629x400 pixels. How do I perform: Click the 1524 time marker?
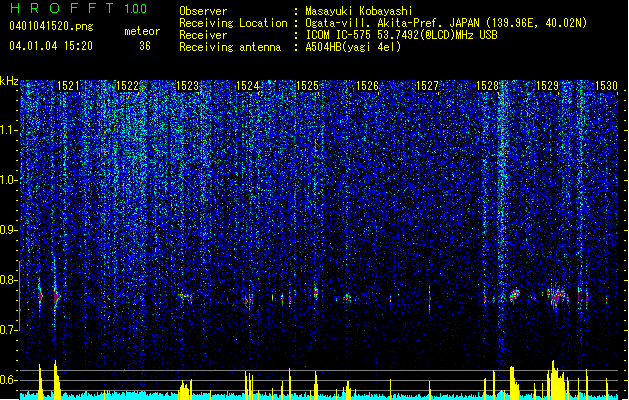pos(248,86)
